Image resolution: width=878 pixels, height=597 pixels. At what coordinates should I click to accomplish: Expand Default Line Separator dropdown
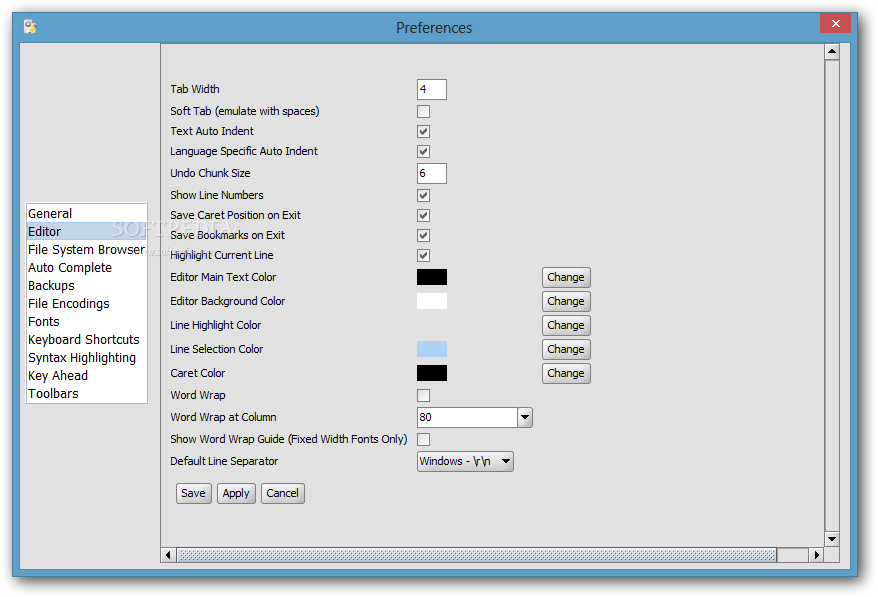coord(465,461)
